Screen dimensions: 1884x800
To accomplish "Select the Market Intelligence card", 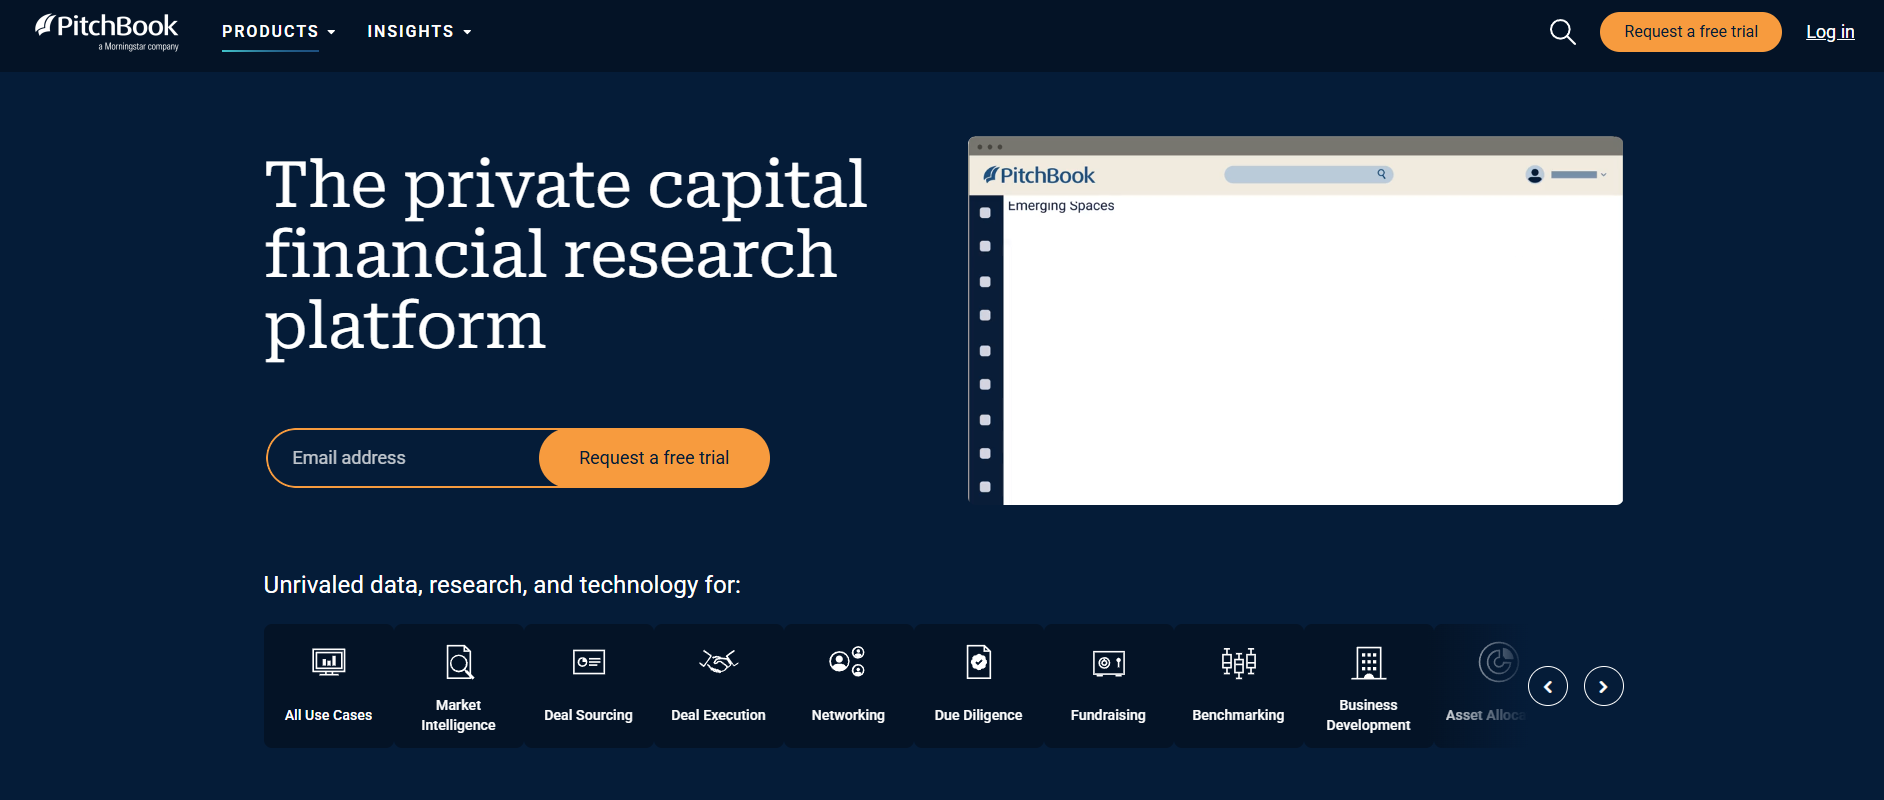I will pos(458,686).
